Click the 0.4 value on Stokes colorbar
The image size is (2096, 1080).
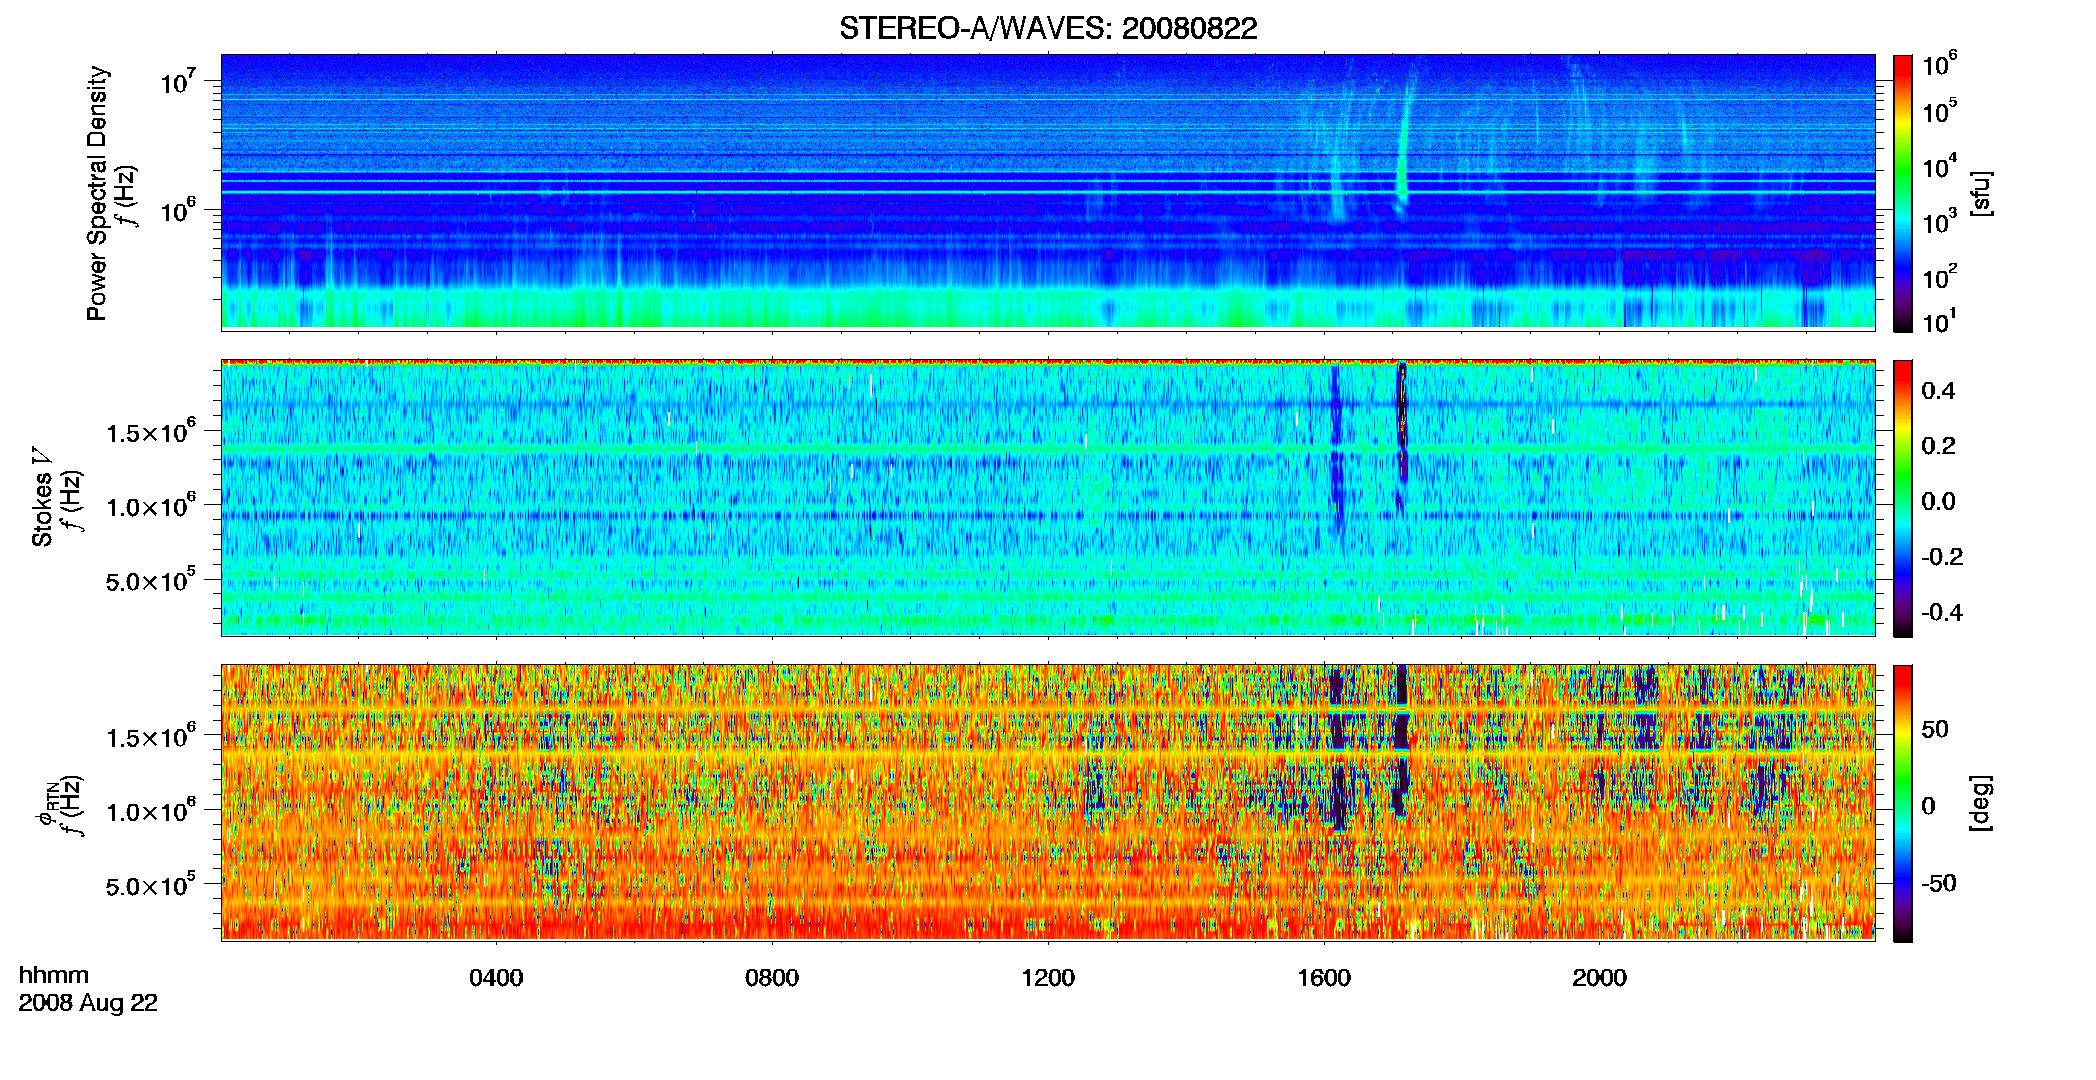pyautogui.click(x=1938, y=391)
